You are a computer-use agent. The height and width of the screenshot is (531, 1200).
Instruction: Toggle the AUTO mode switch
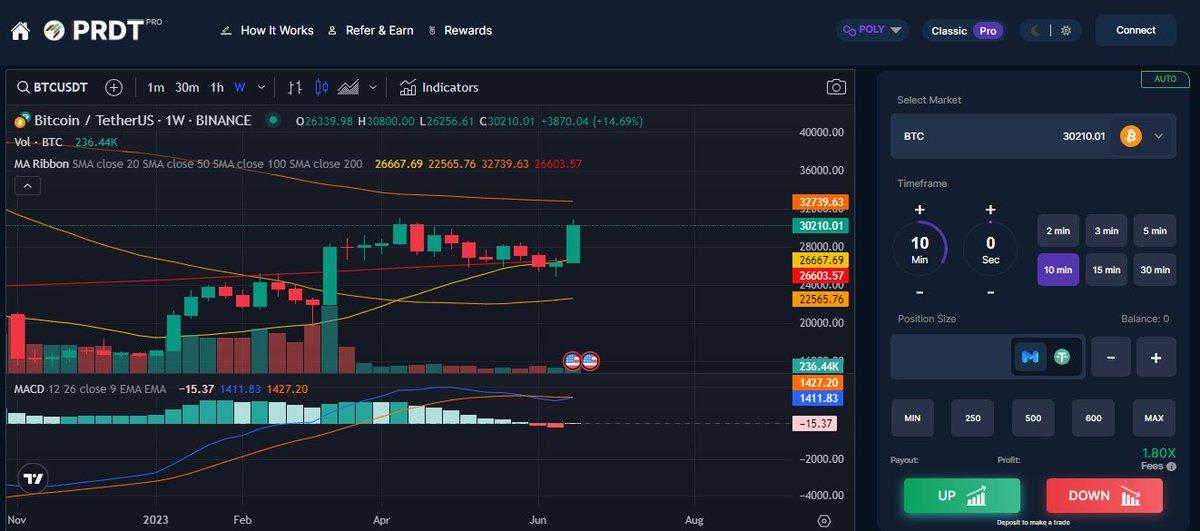[1165, 77]
